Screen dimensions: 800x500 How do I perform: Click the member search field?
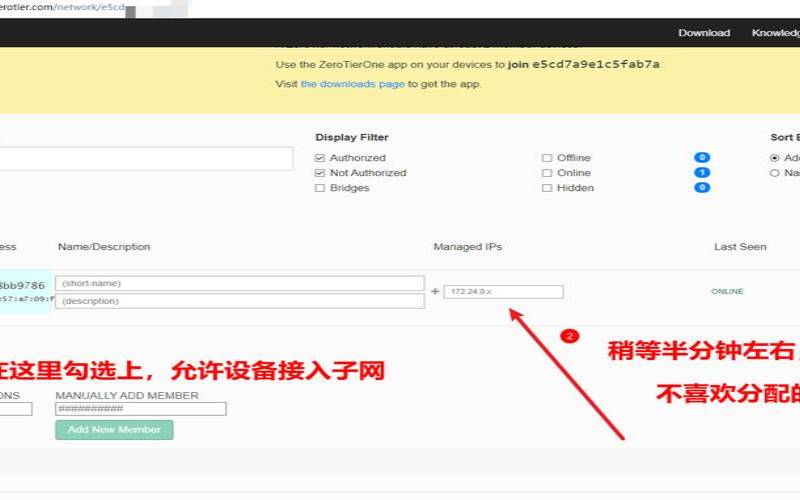point(146,159)
